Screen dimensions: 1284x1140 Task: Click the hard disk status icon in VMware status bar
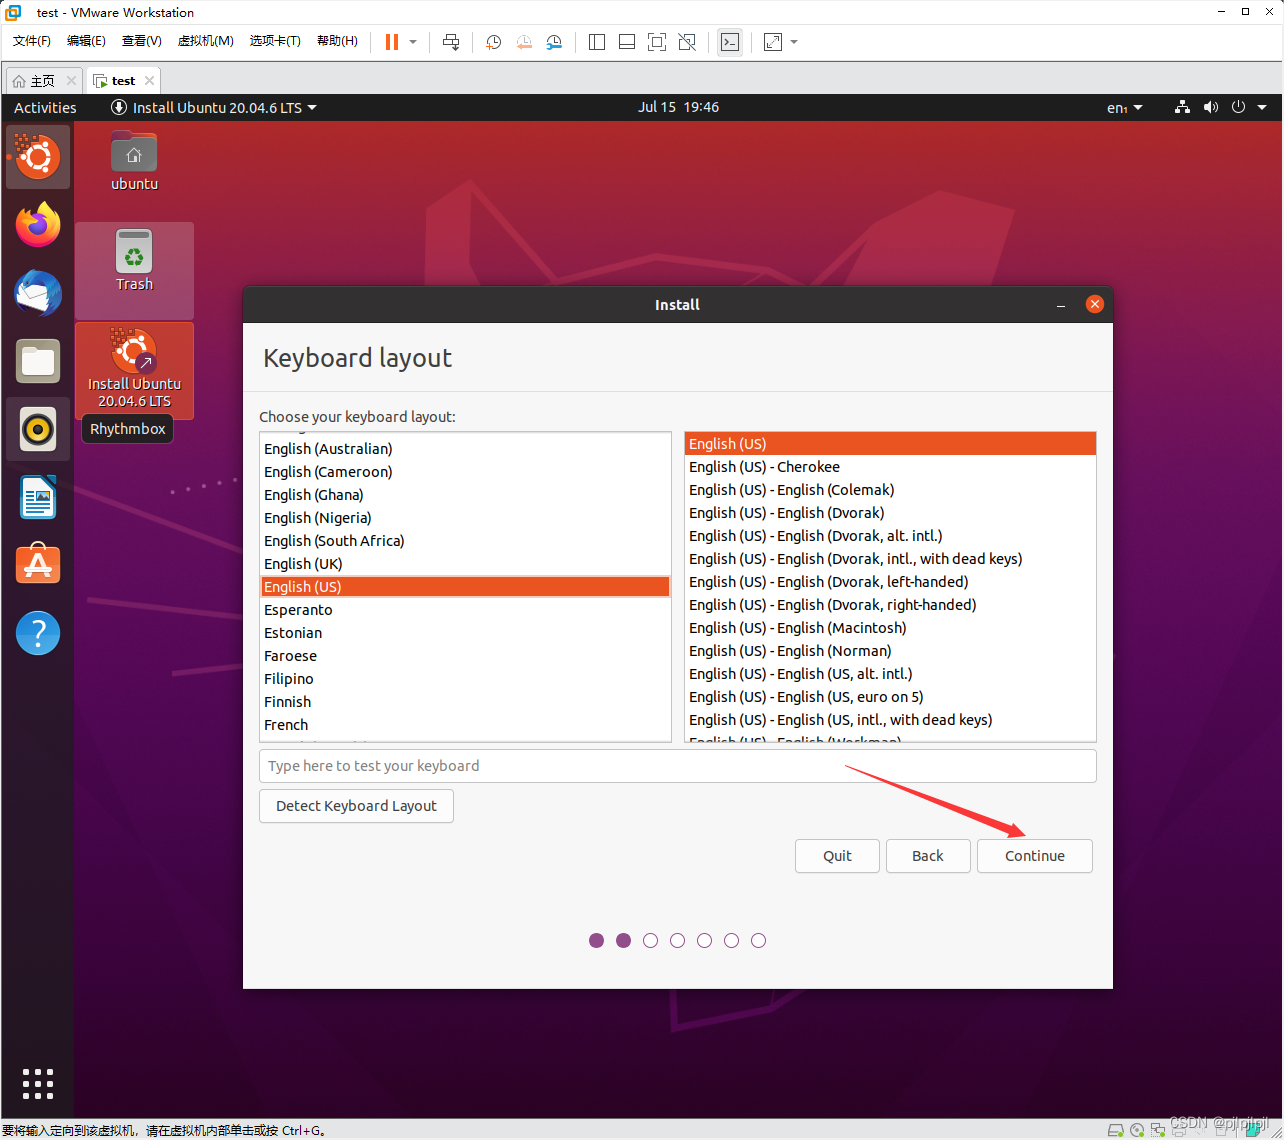tap(1115, 1130)
